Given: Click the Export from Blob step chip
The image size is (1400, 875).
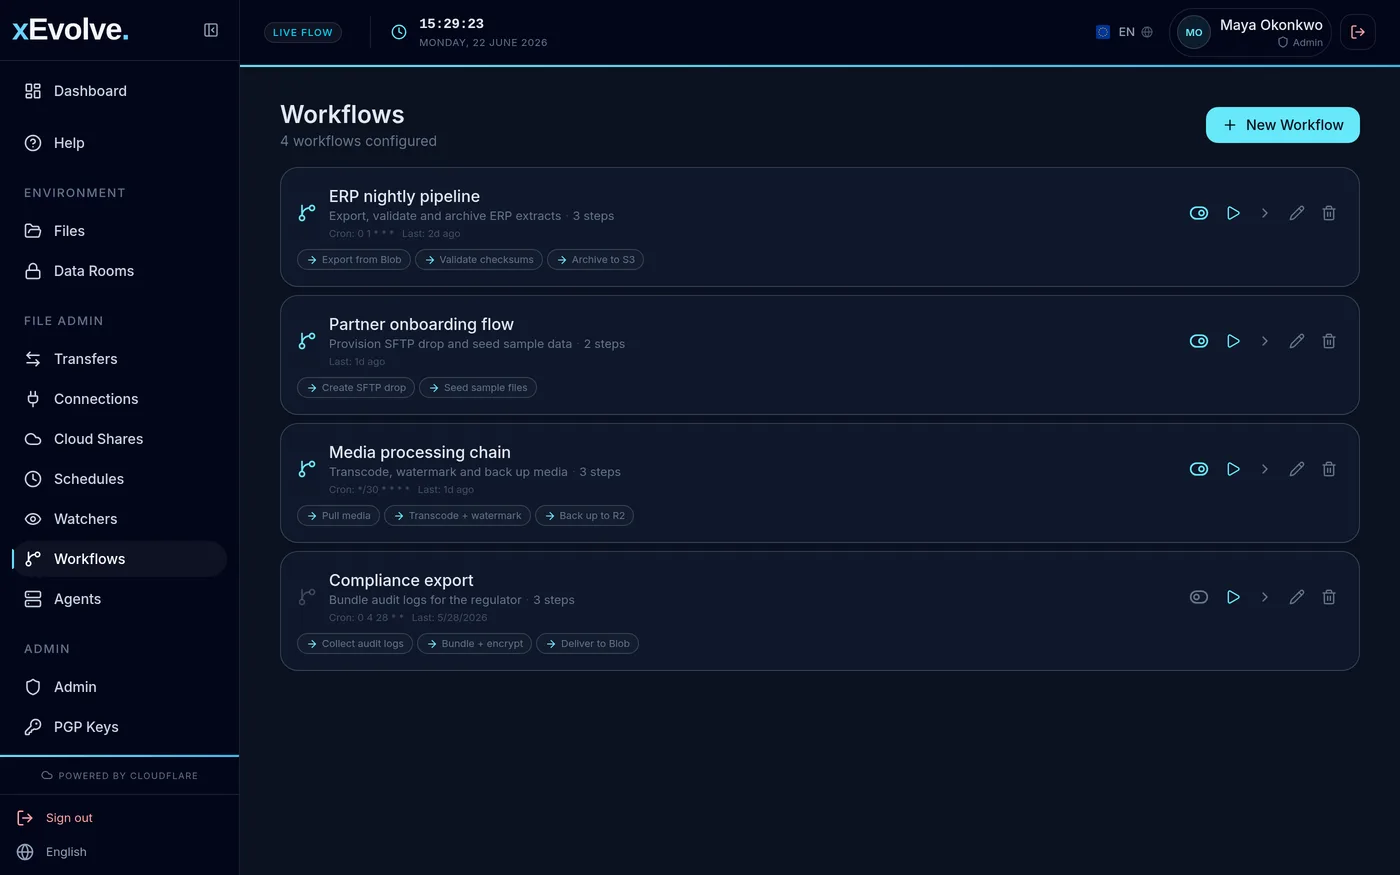Looking at the screenshot, I should (x=354, y=260).
